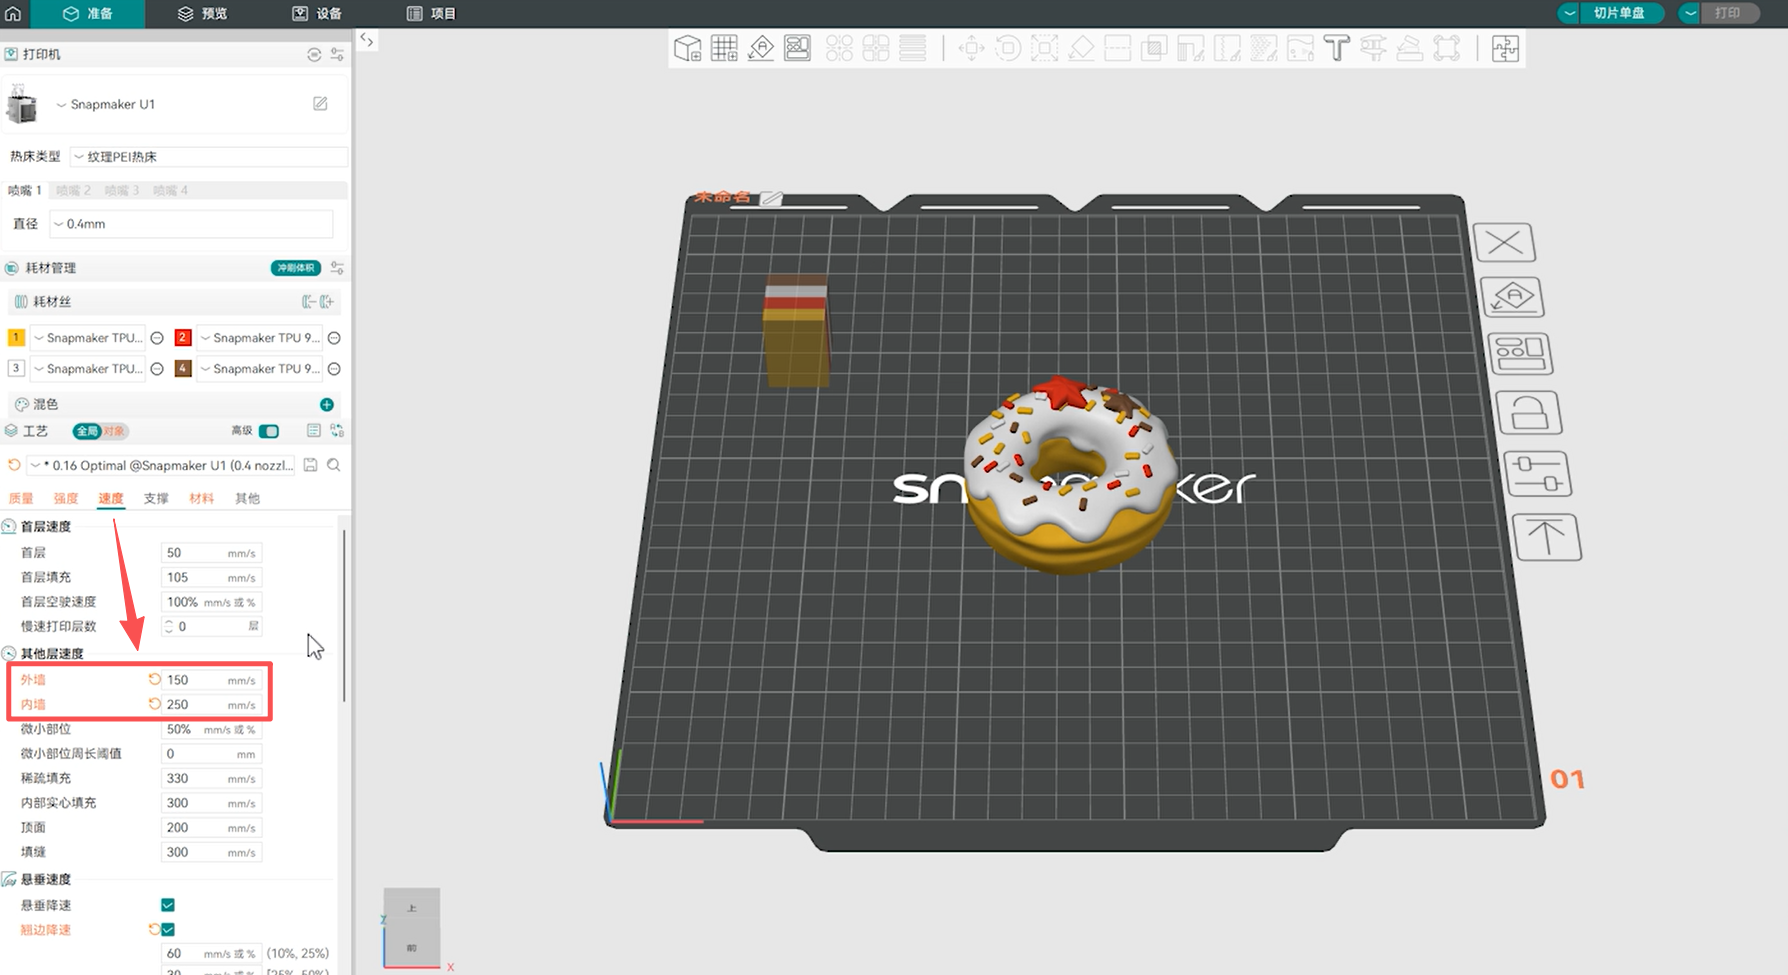
Task: Open the settings list icon in 工艺 row
Action: click(x=314, y=431)
